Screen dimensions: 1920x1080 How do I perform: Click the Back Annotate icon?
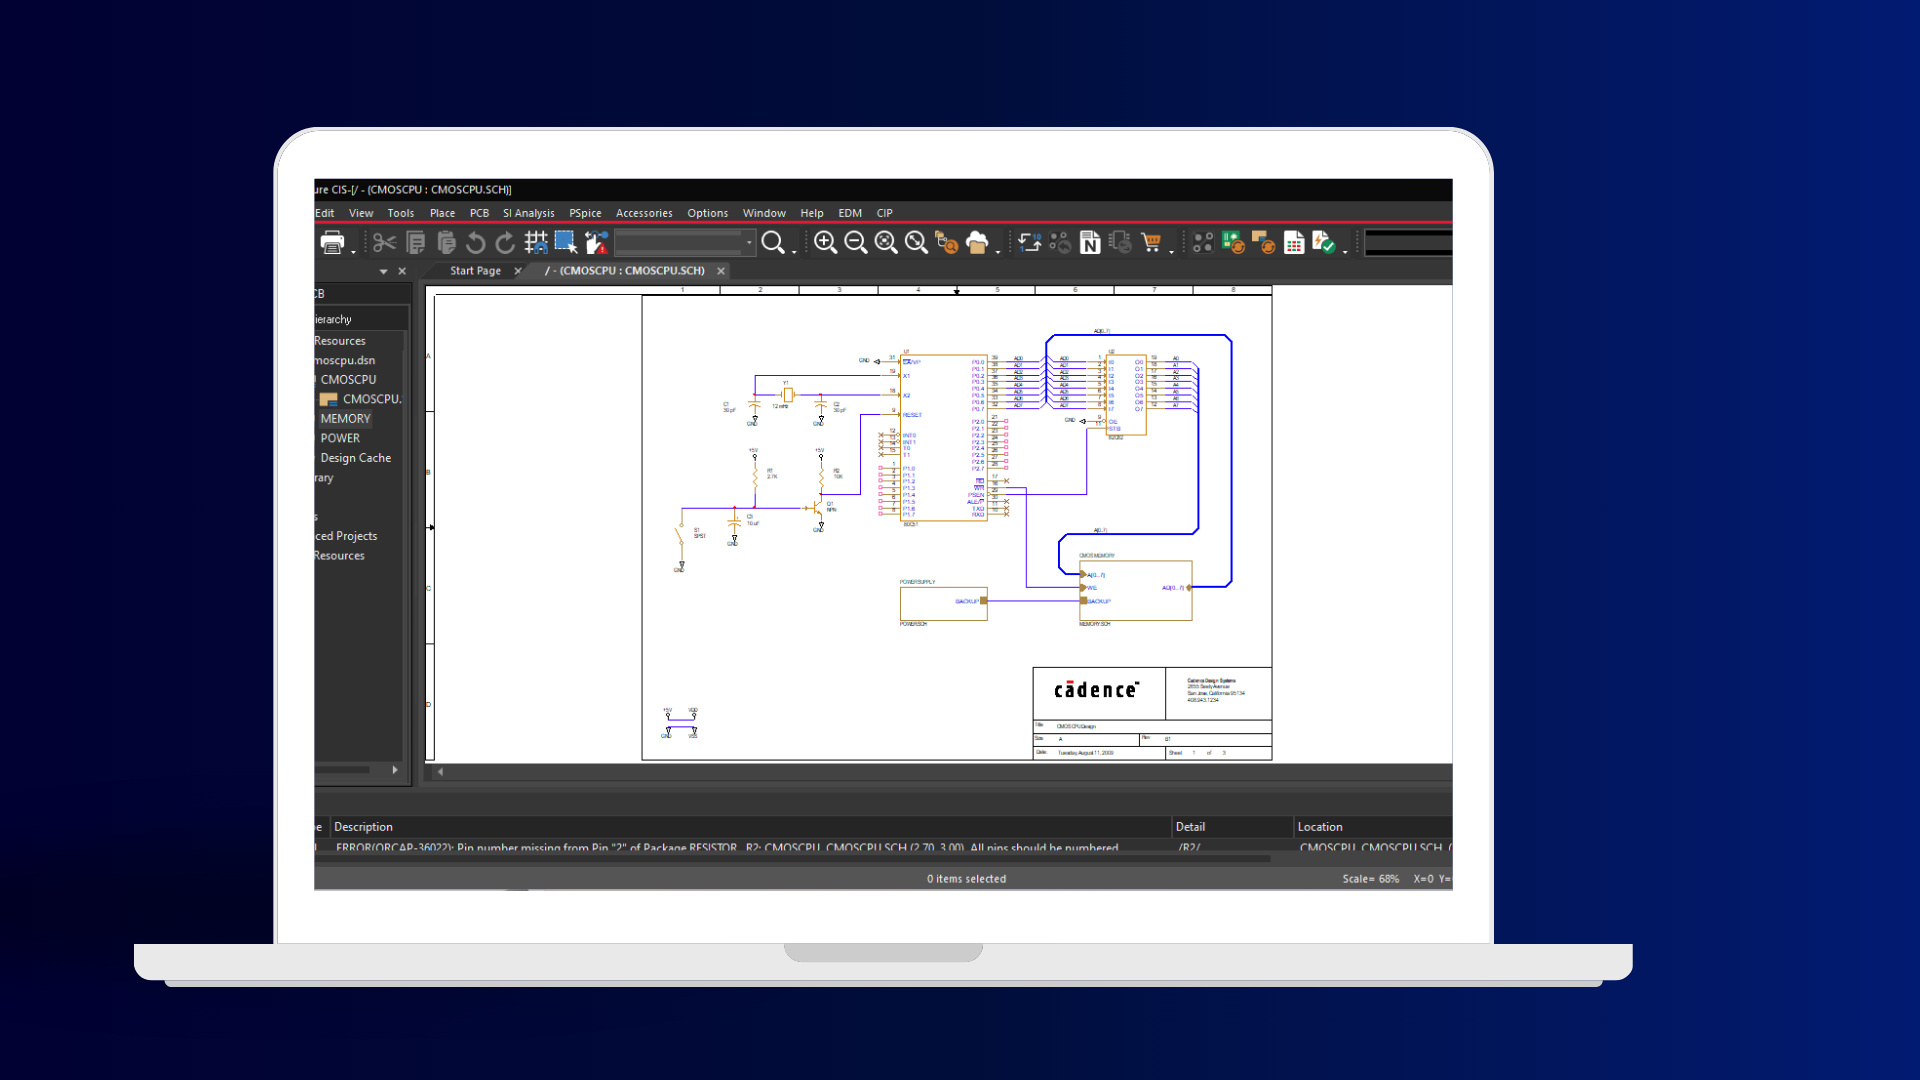(x=1060, y=242)
